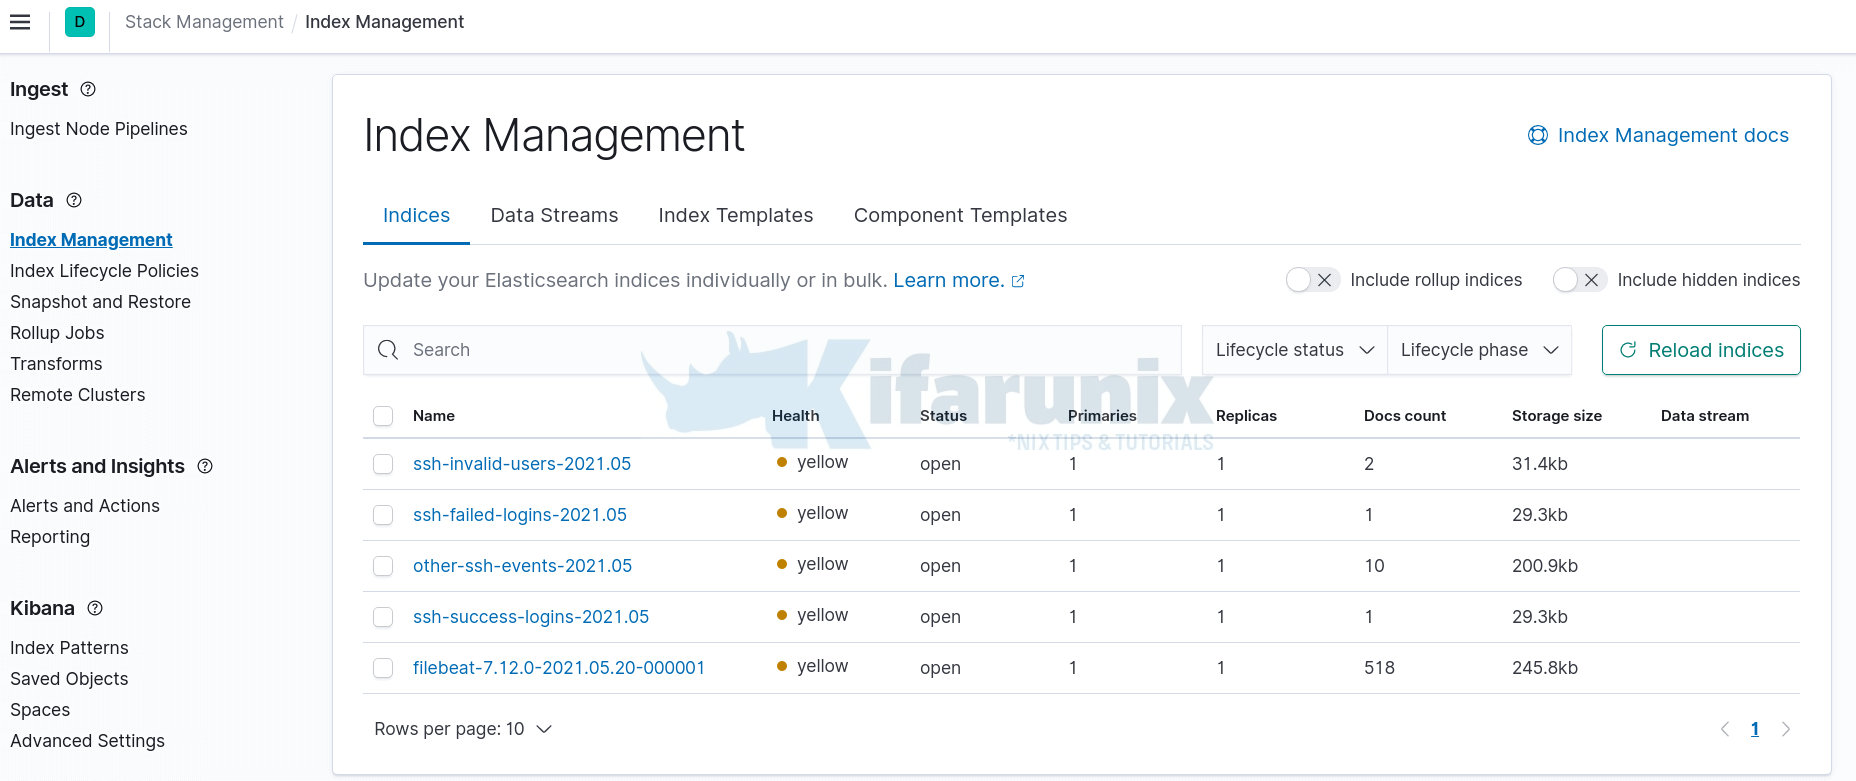This screenshot has width=1856, height=781.
Task: Go to next page arrow in pagination
Action: click(1786, 729)
